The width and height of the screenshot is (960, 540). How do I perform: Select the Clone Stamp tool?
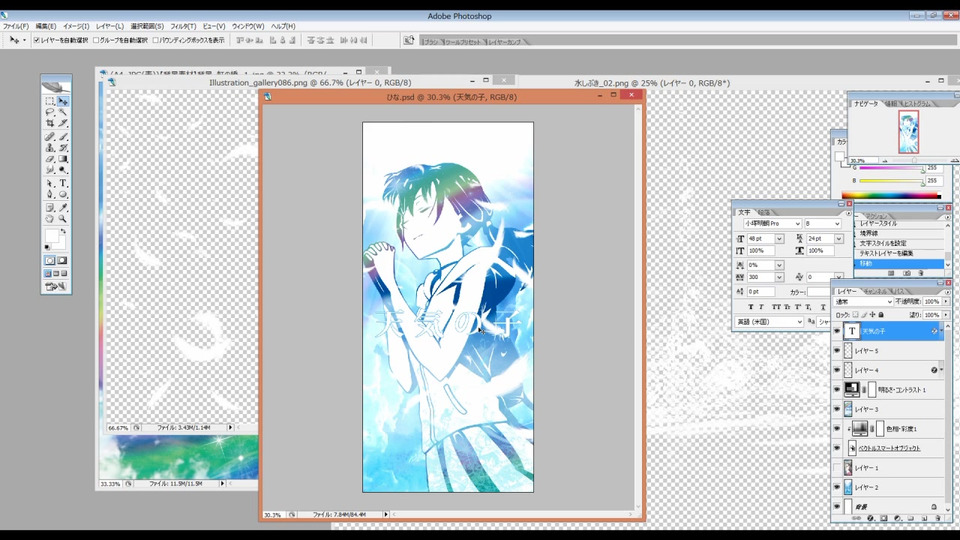pyautogui.click(x=50, y=148)
